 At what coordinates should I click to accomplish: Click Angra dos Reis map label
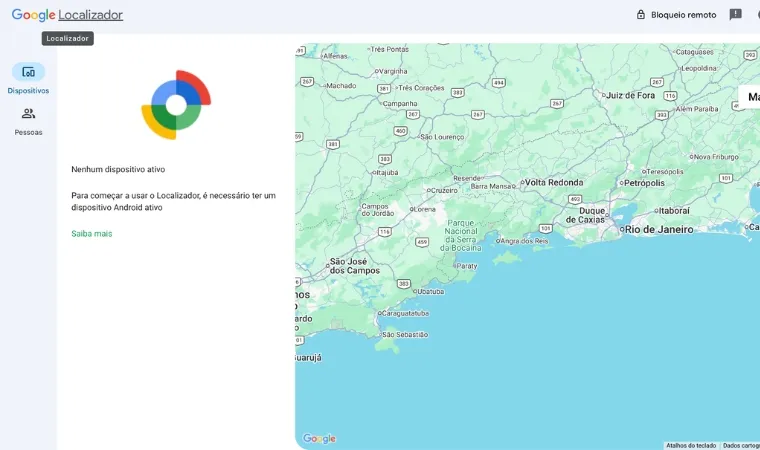pos(524,241)
